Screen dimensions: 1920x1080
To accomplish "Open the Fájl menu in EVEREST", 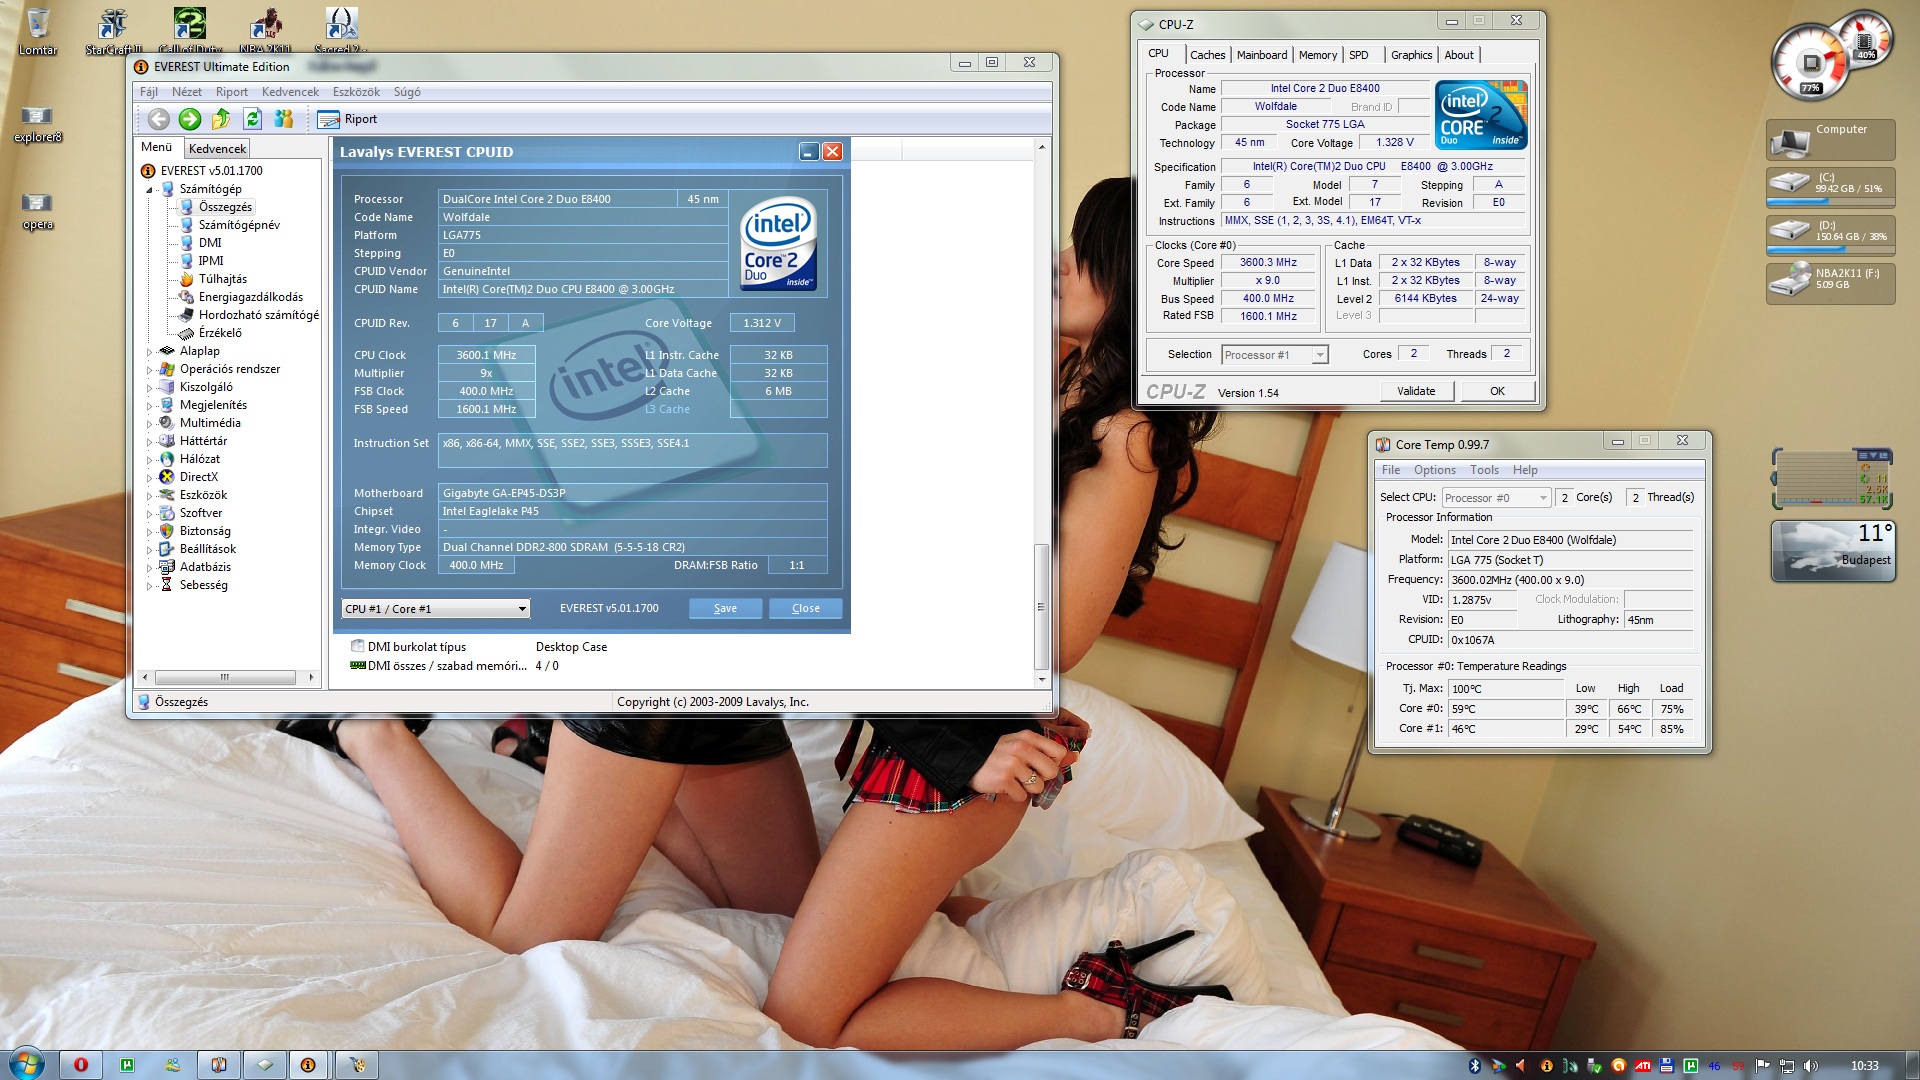I will pos(149,92).
